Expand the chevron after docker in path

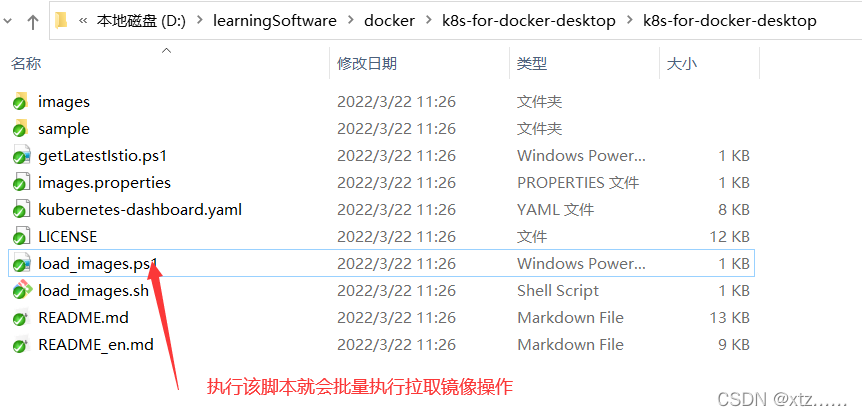pos(428,21)
